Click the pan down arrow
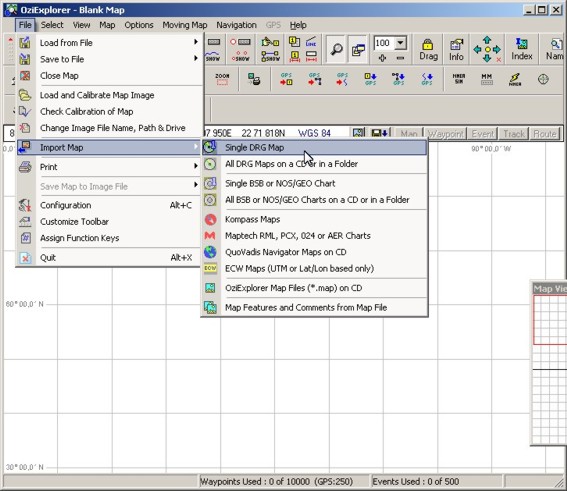This screenshot has width=567, height=491. 487,59
